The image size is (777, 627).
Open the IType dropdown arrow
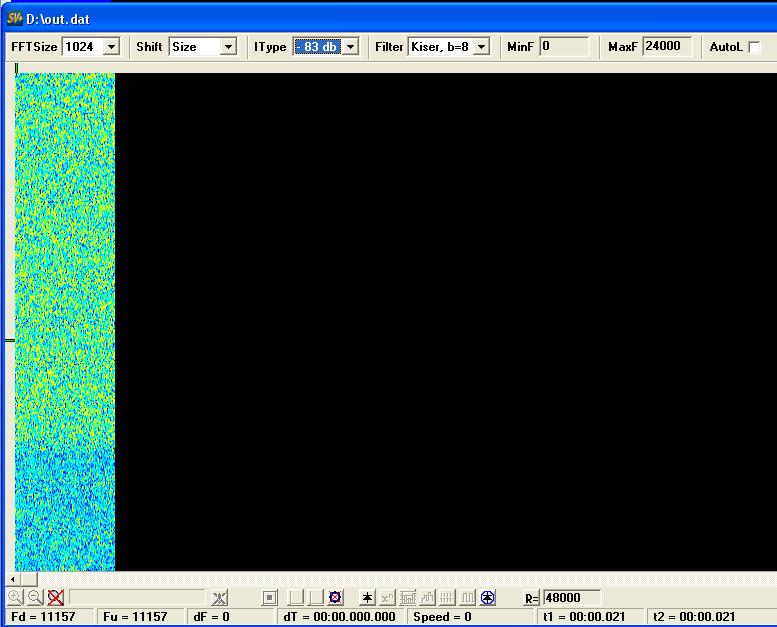coord(350,47)
